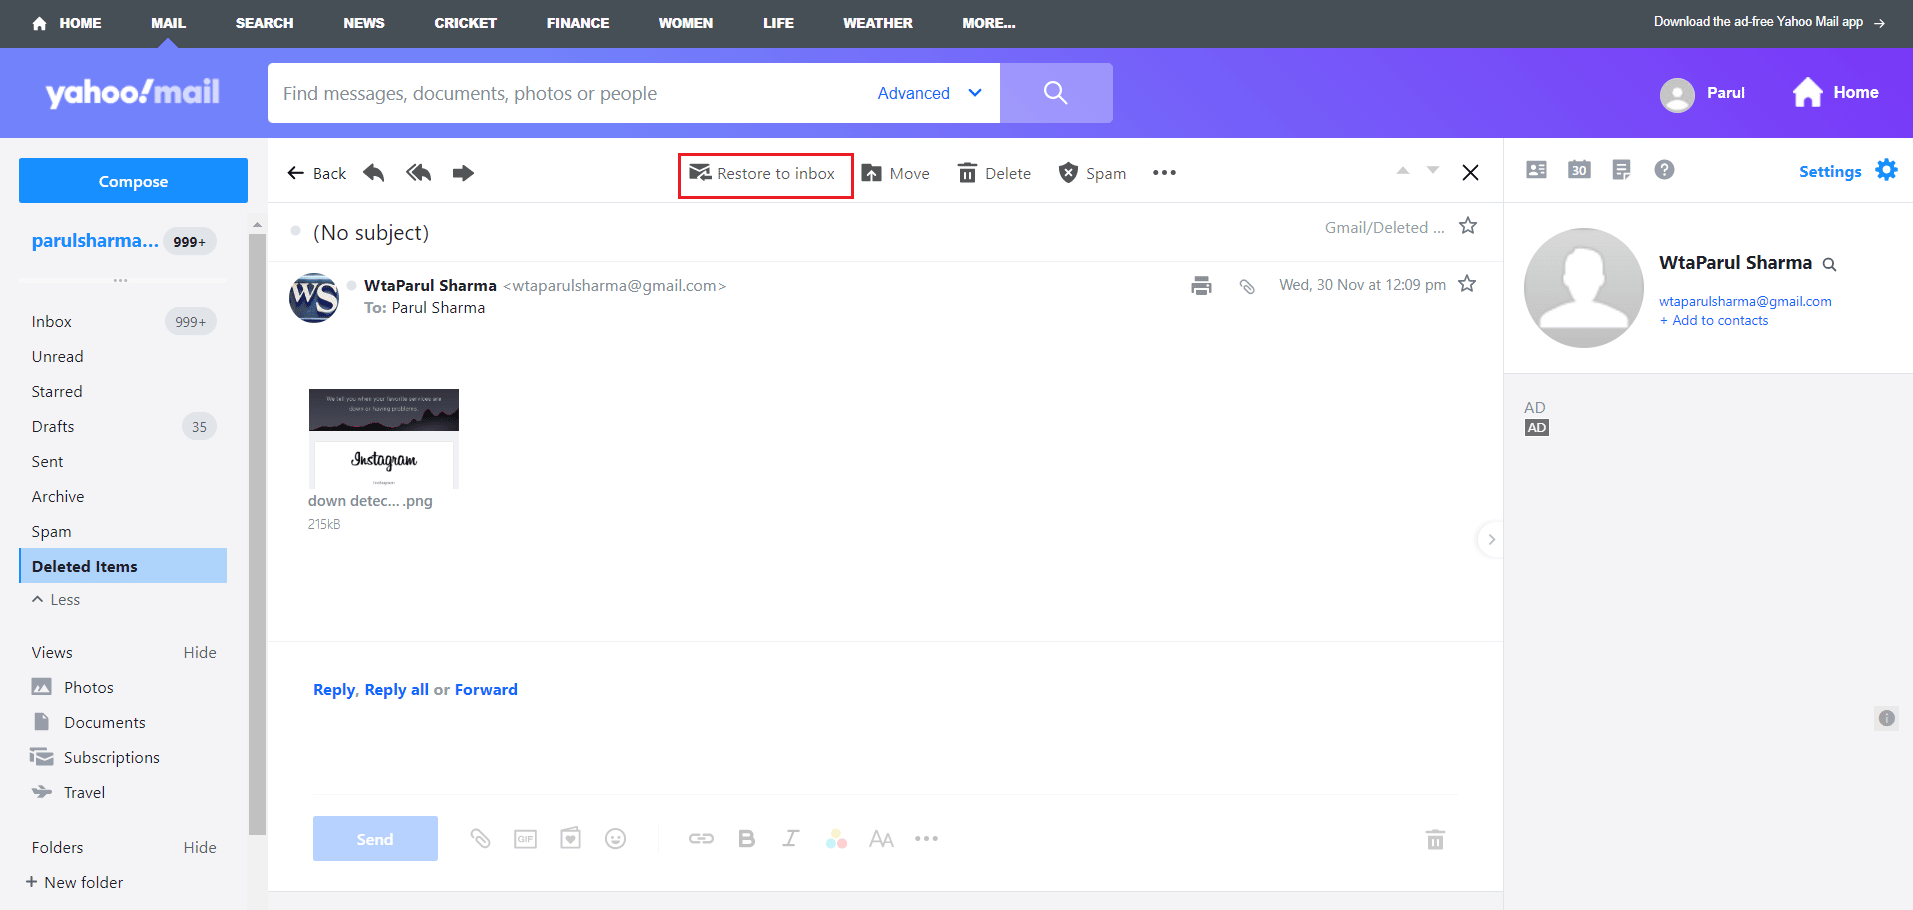Go to next message down arrow
The height and width of the screenshot is (910, 1913).
coord(1433,171)
